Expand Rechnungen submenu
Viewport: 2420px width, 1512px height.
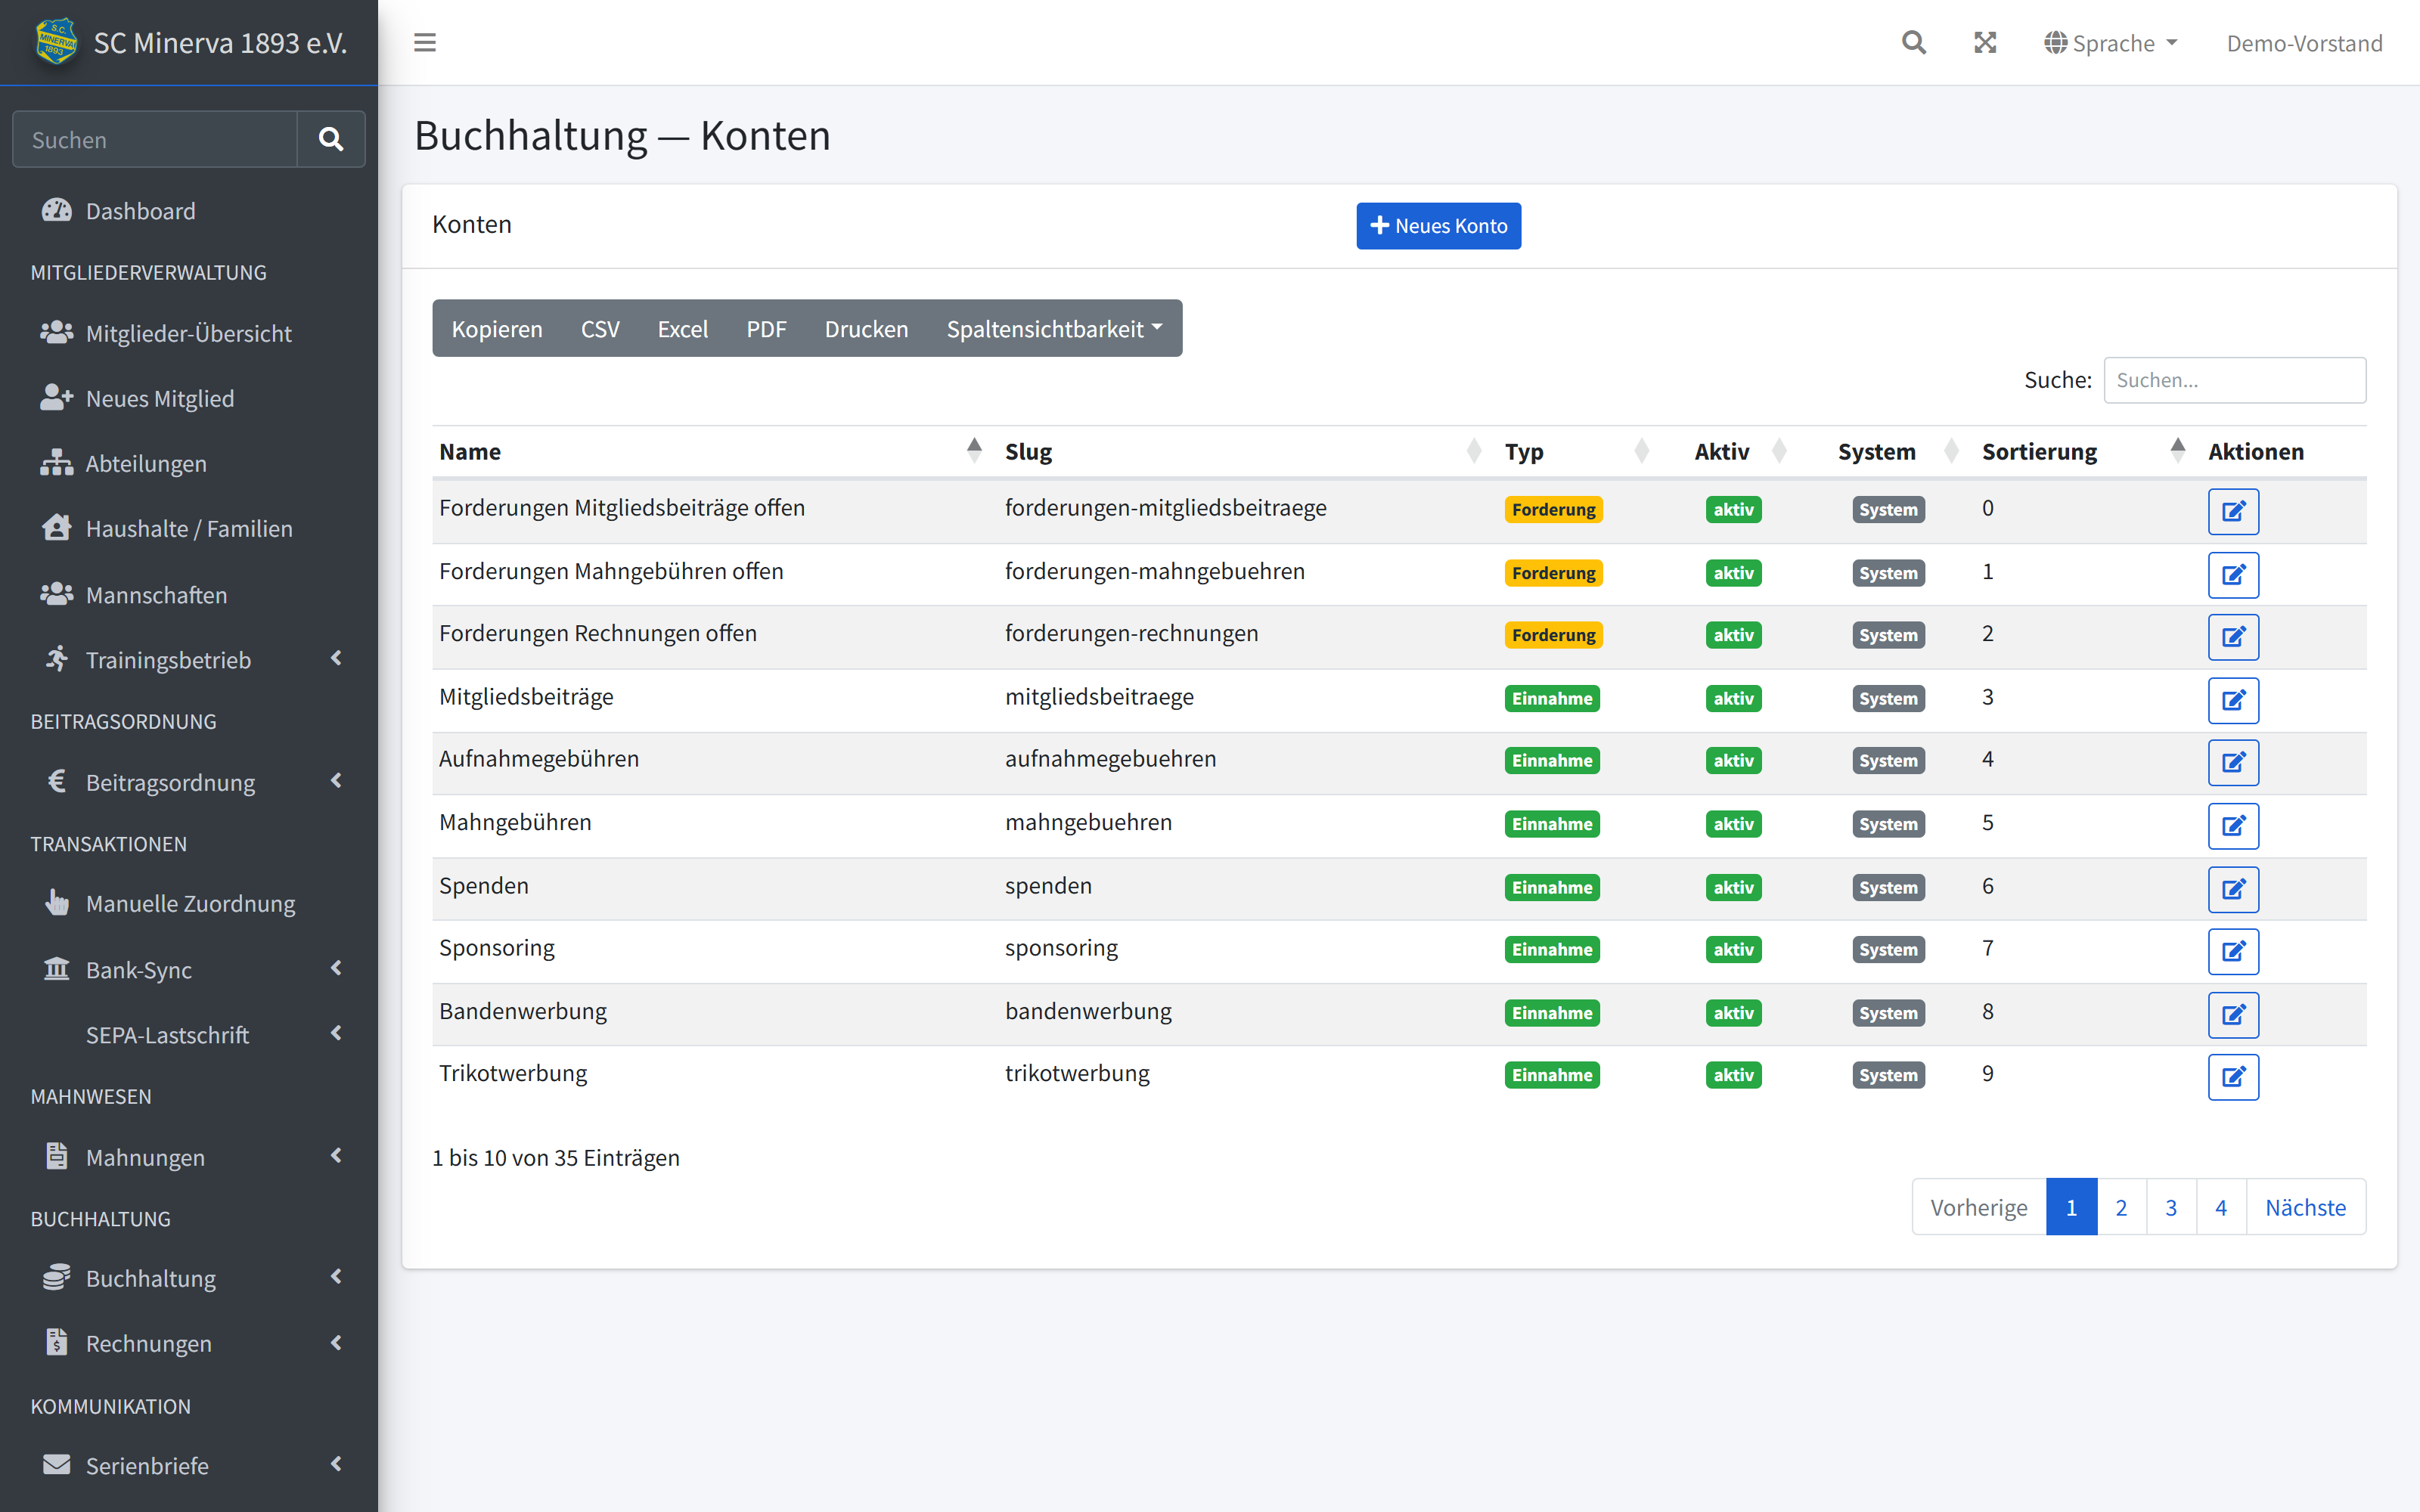(x=189, y=1343)
